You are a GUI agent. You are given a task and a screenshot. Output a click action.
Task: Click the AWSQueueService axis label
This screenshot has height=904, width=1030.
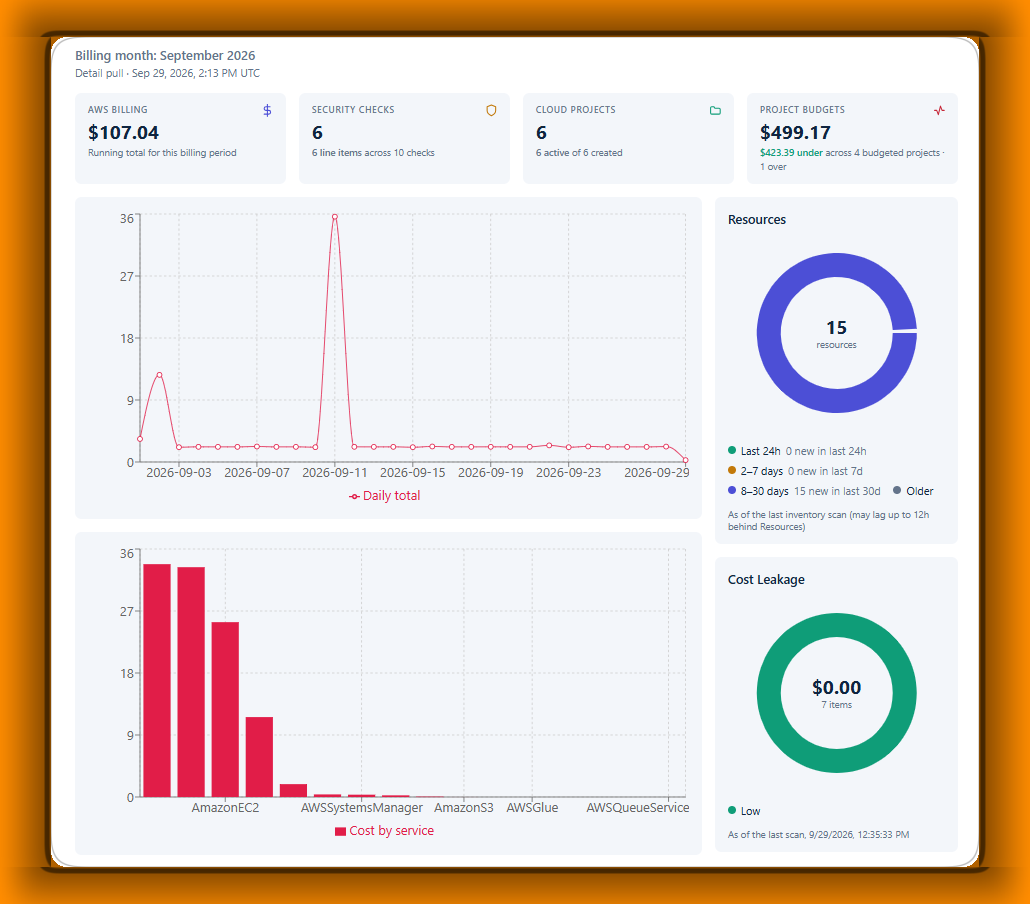638,807
